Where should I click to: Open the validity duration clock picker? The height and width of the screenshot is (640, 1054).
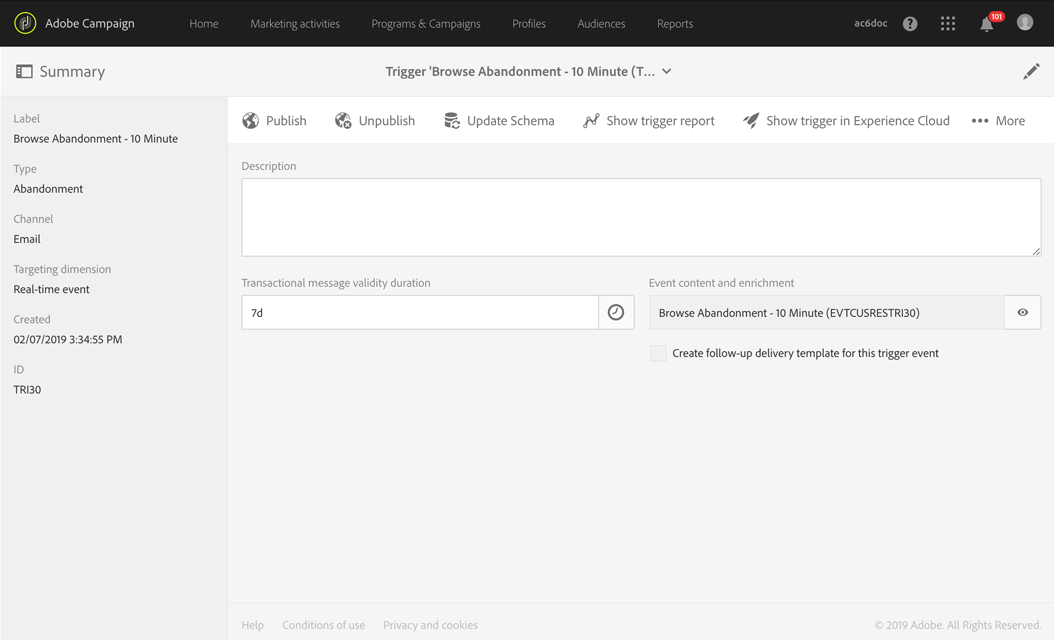point(616,313)
